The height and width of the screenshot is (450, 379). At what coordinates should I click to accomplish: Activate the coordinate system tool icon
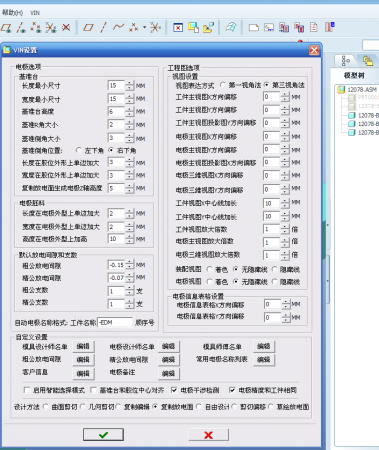(x=51, y=28)
